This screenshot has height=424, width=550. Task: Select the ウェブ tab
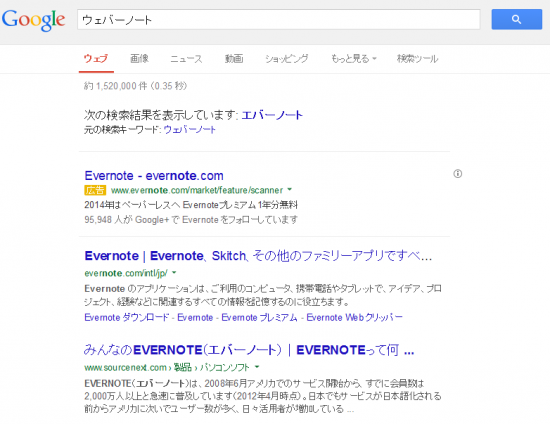tap(96, 59)
